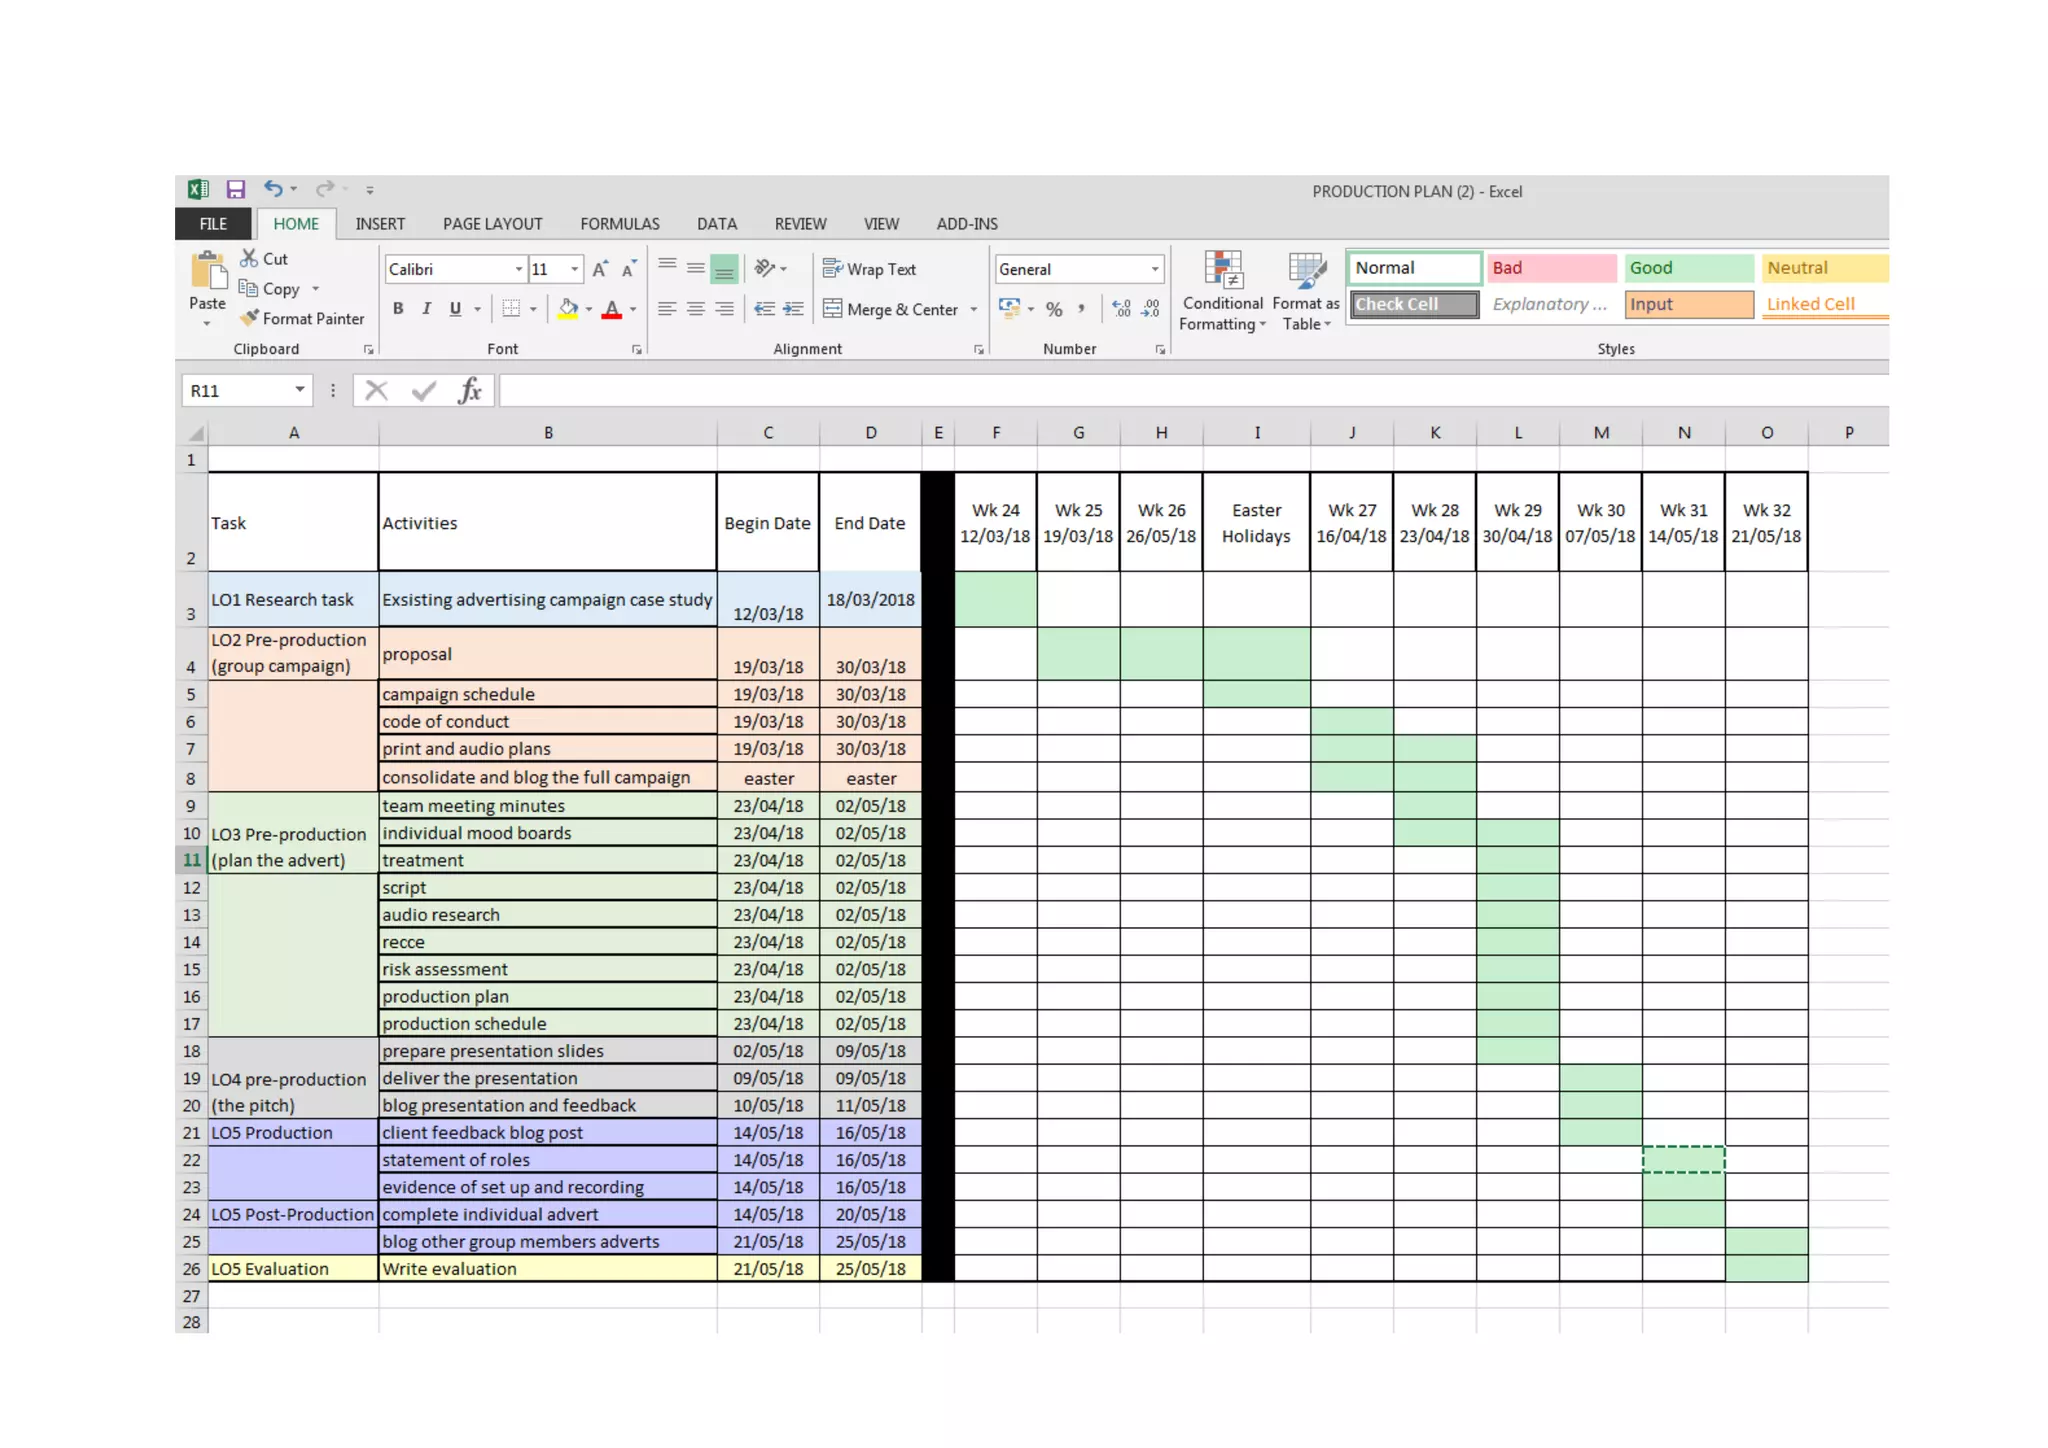2048x1448 pixels.
Task: Open the Merge & Center dropdown arrow
Action: (x=974, y=310)
